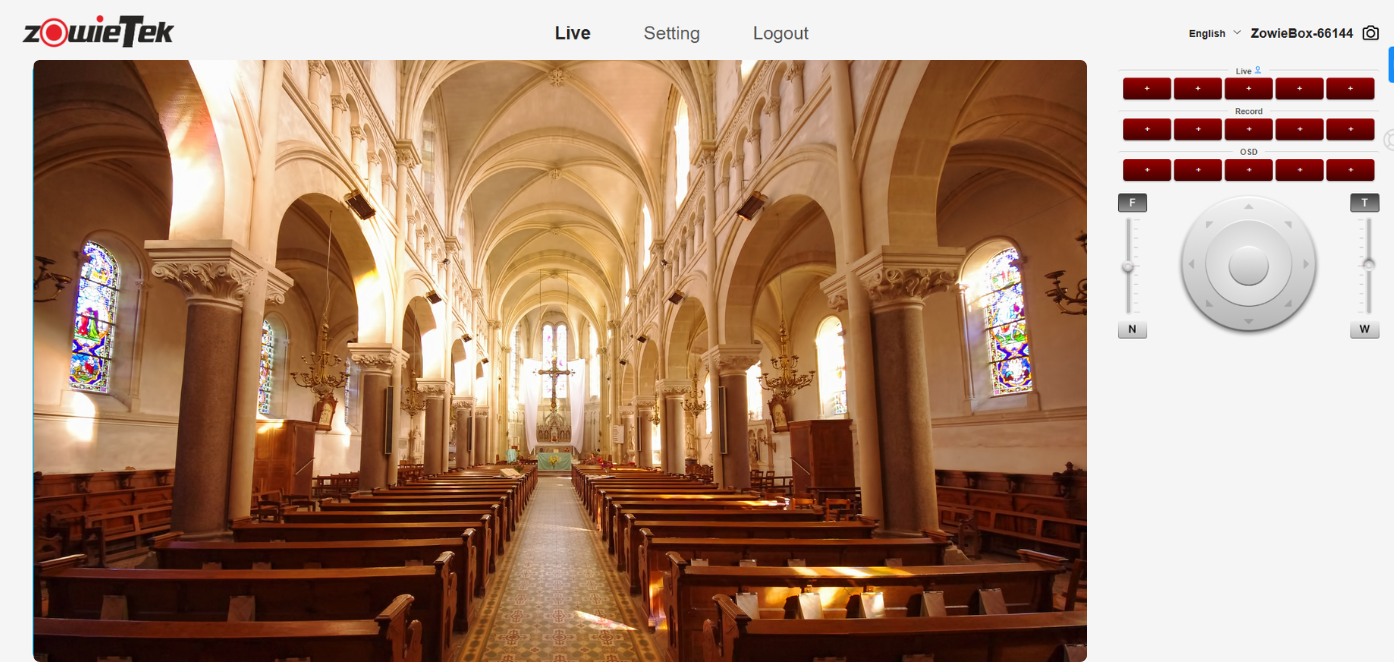Click the Logout link
The width and height of the screenshot is (1395, 662).
[x=780, y=33]
